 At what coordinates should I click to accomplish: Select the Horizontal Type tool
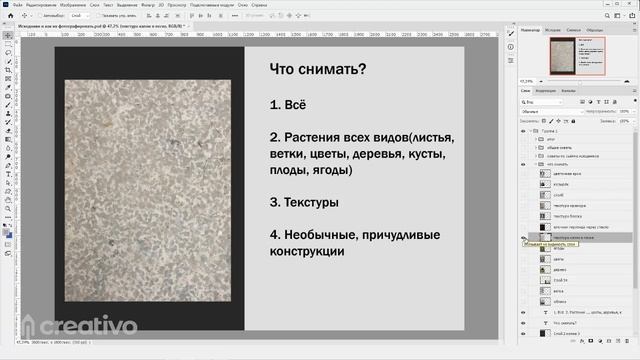pyautogui.click(x=8, y=174)
